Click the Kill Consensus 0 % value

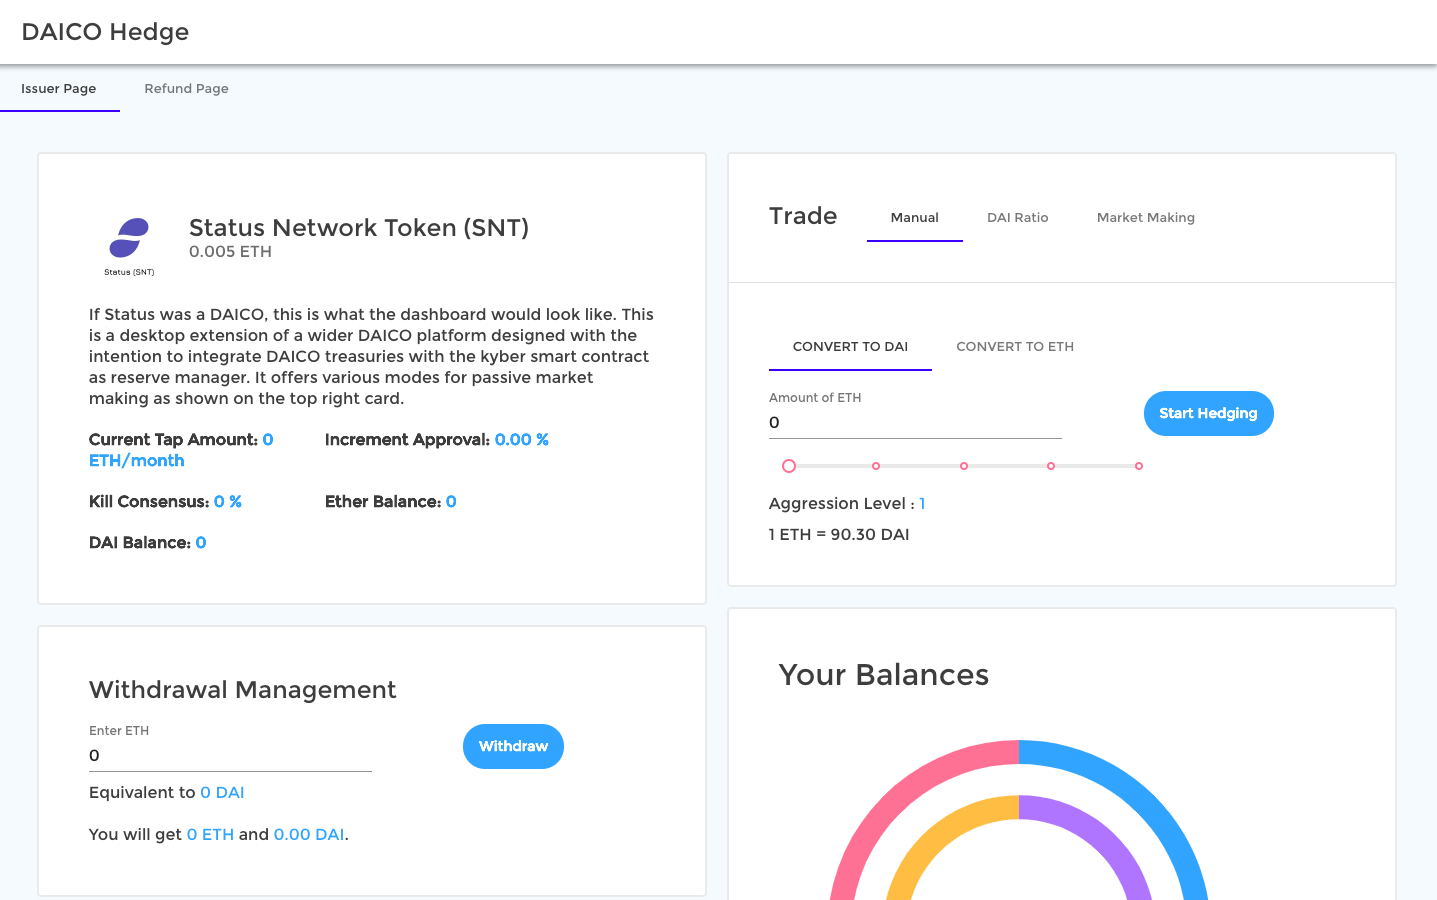click(228, 502)
